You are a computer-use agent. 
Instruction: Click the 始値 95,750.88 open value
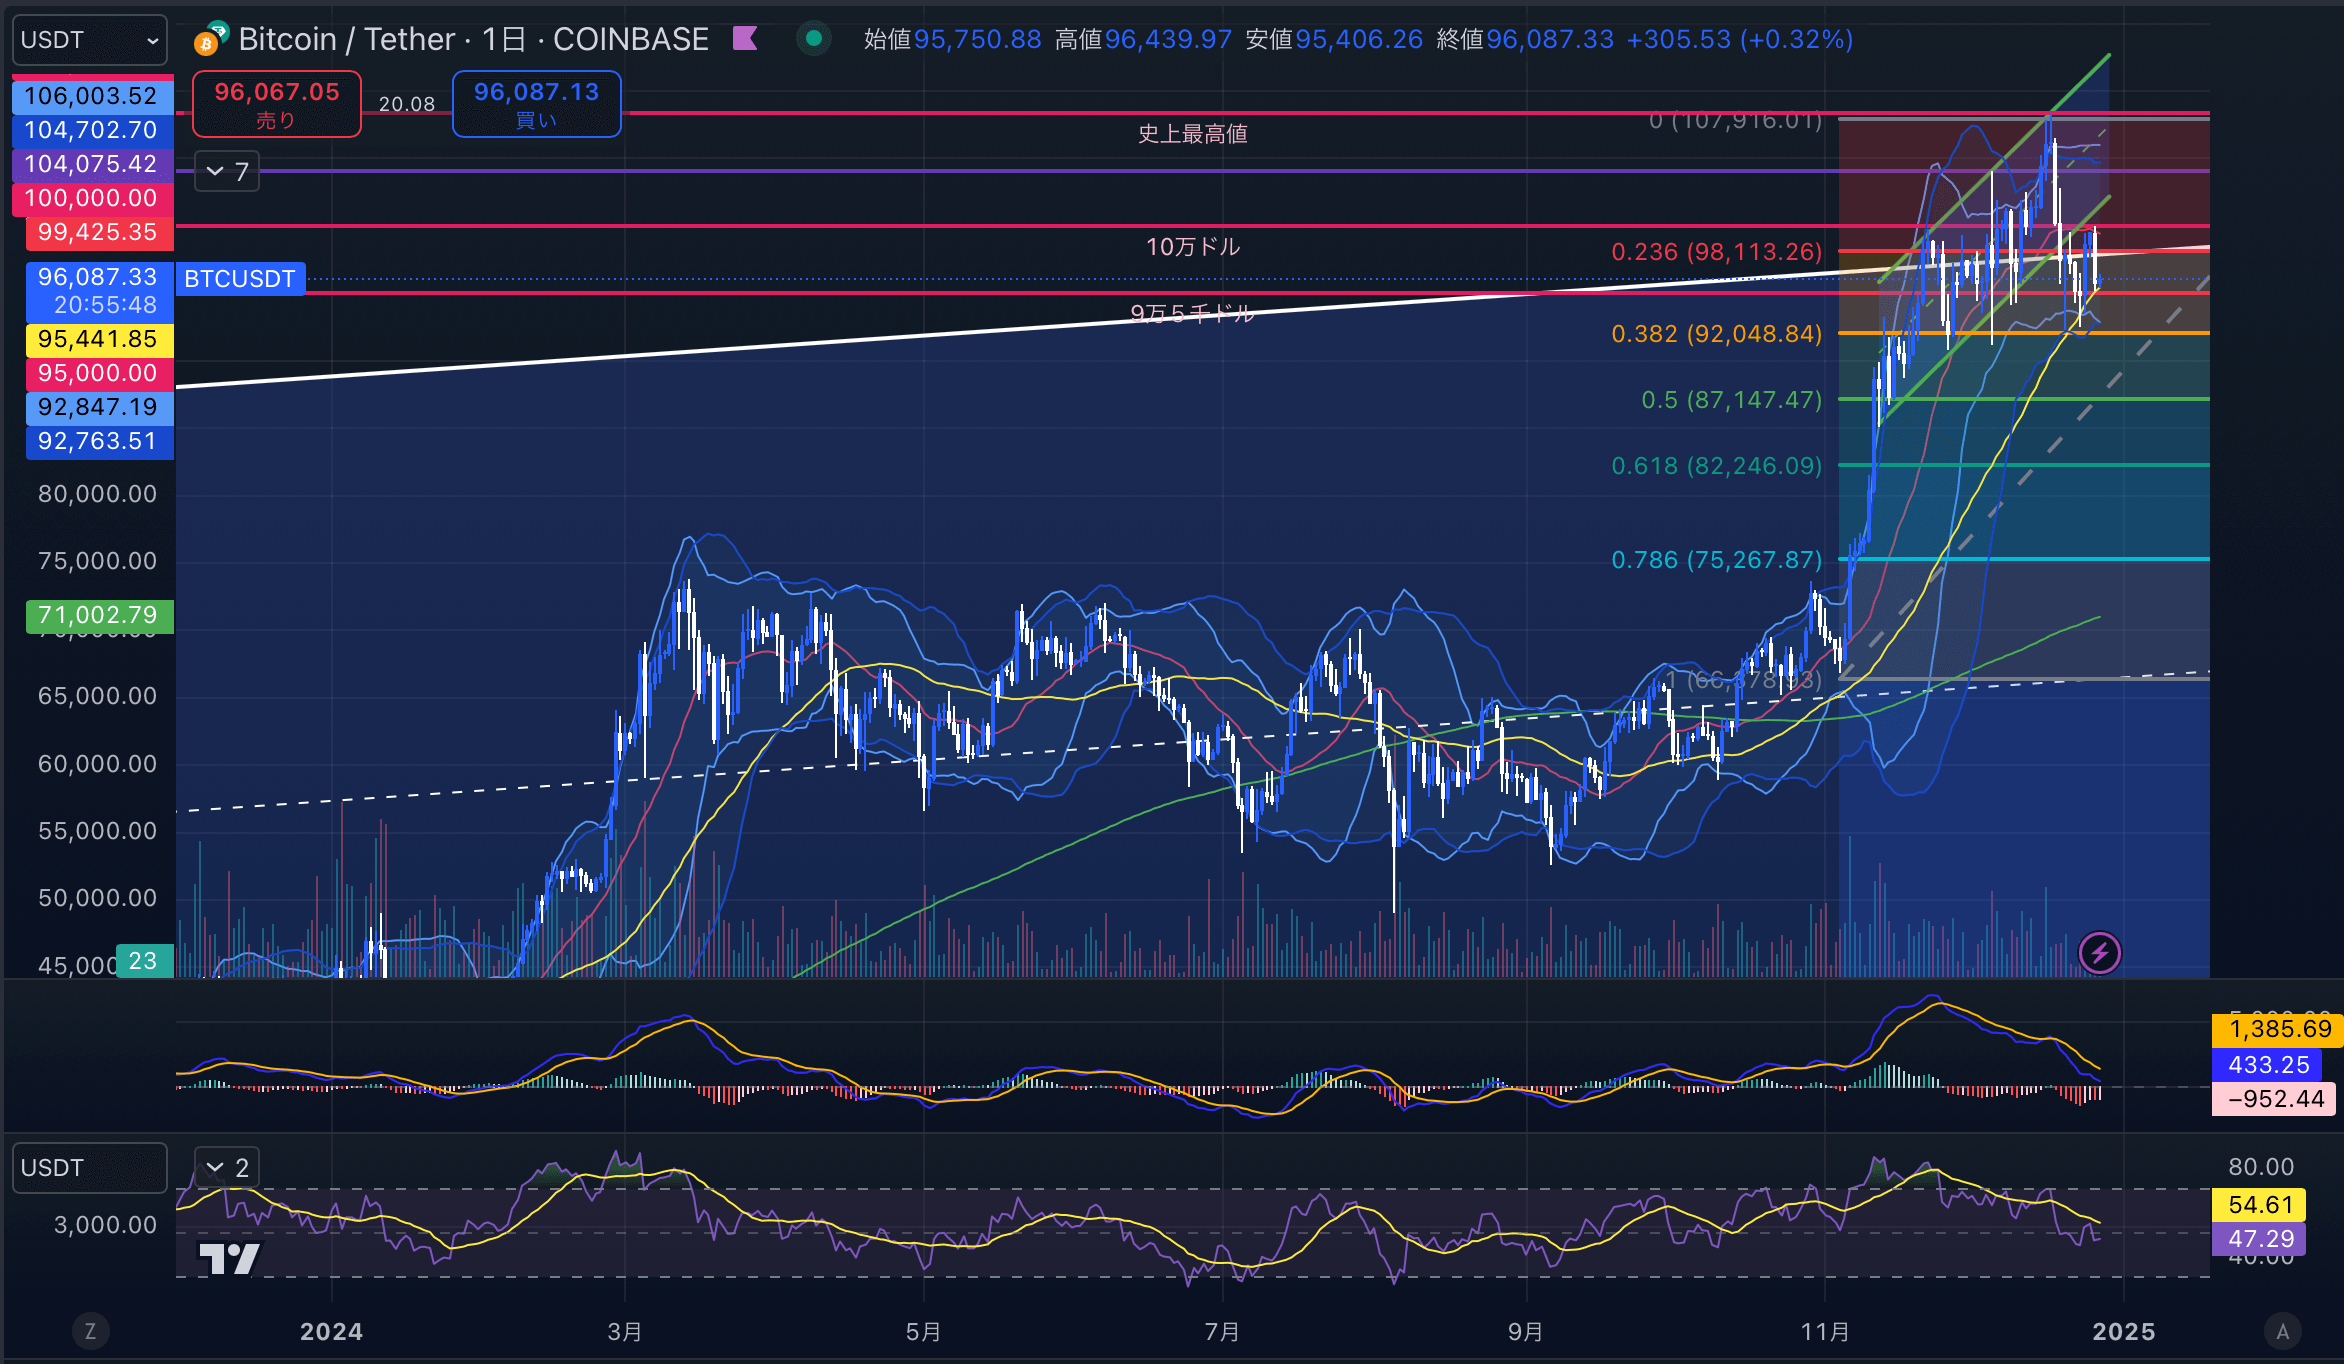953,39
